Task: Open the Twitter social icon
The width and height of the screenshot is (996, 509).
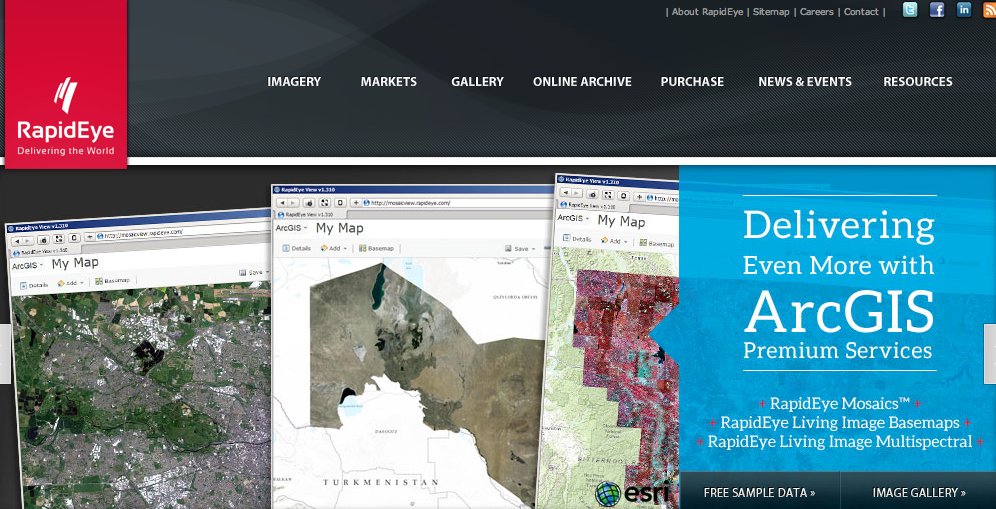Action: tap(910, 10)
